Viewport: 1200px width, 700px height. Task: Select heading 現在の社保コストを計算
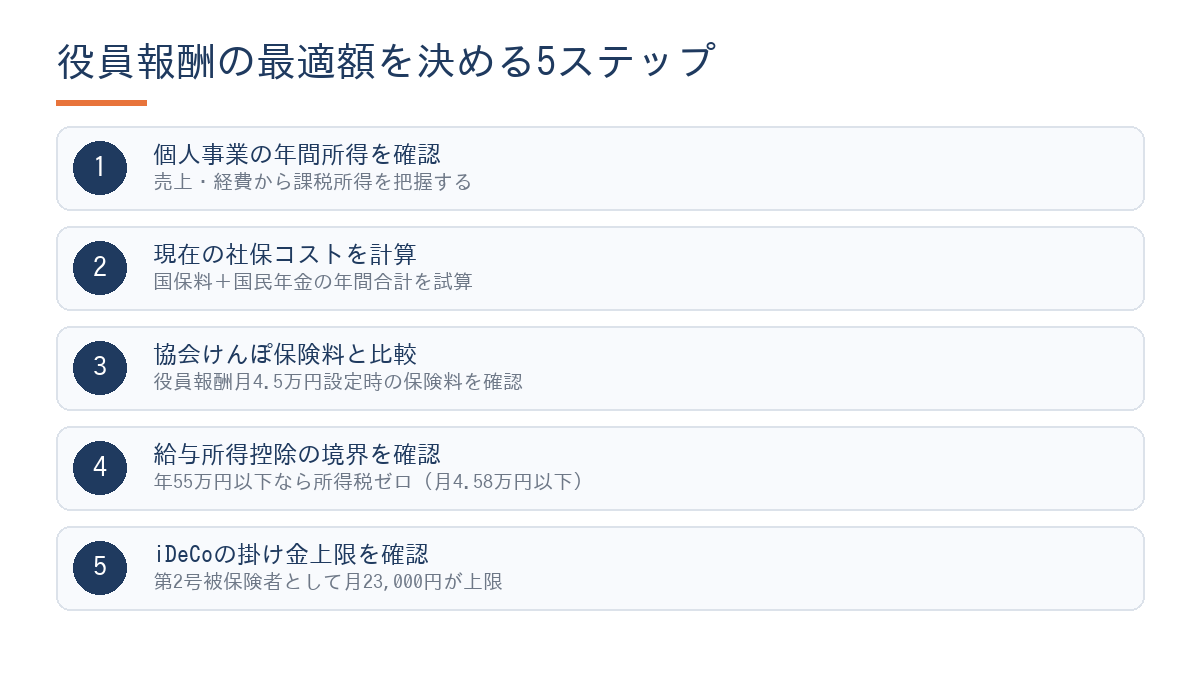[x=285, y=255]
